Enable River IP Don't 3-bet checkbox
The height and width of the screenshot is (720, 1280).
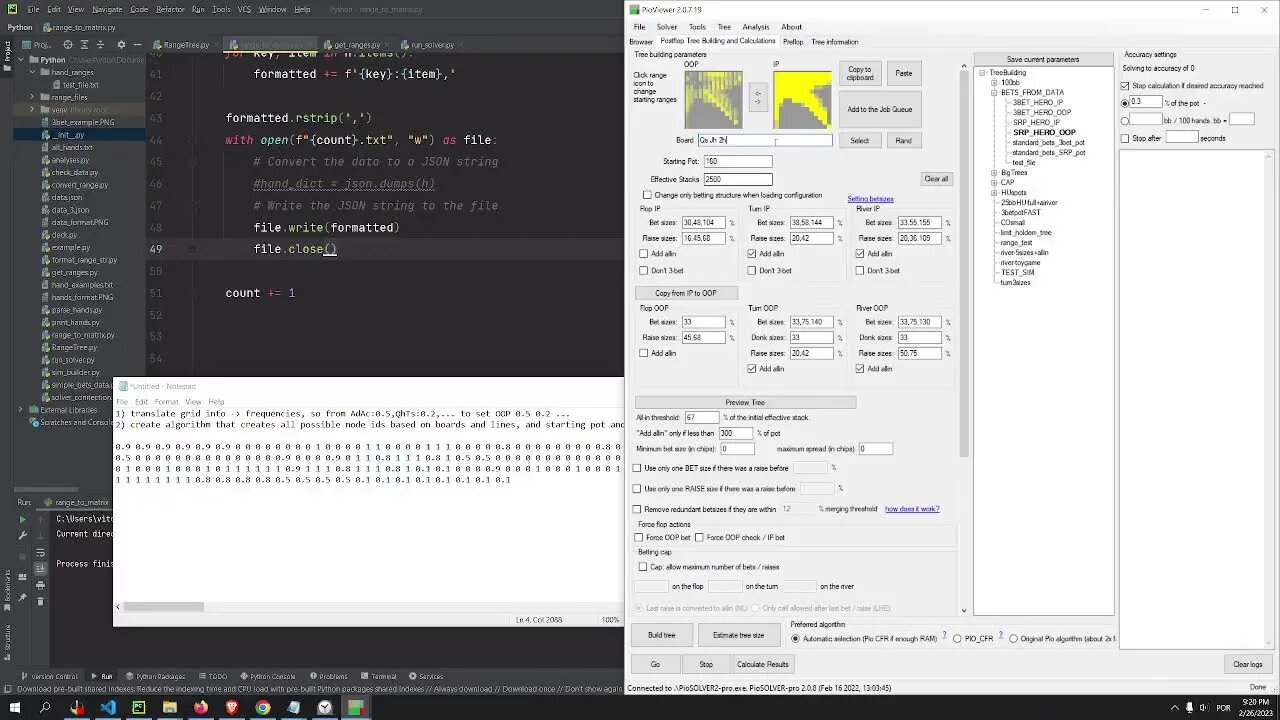click(860, 270)
